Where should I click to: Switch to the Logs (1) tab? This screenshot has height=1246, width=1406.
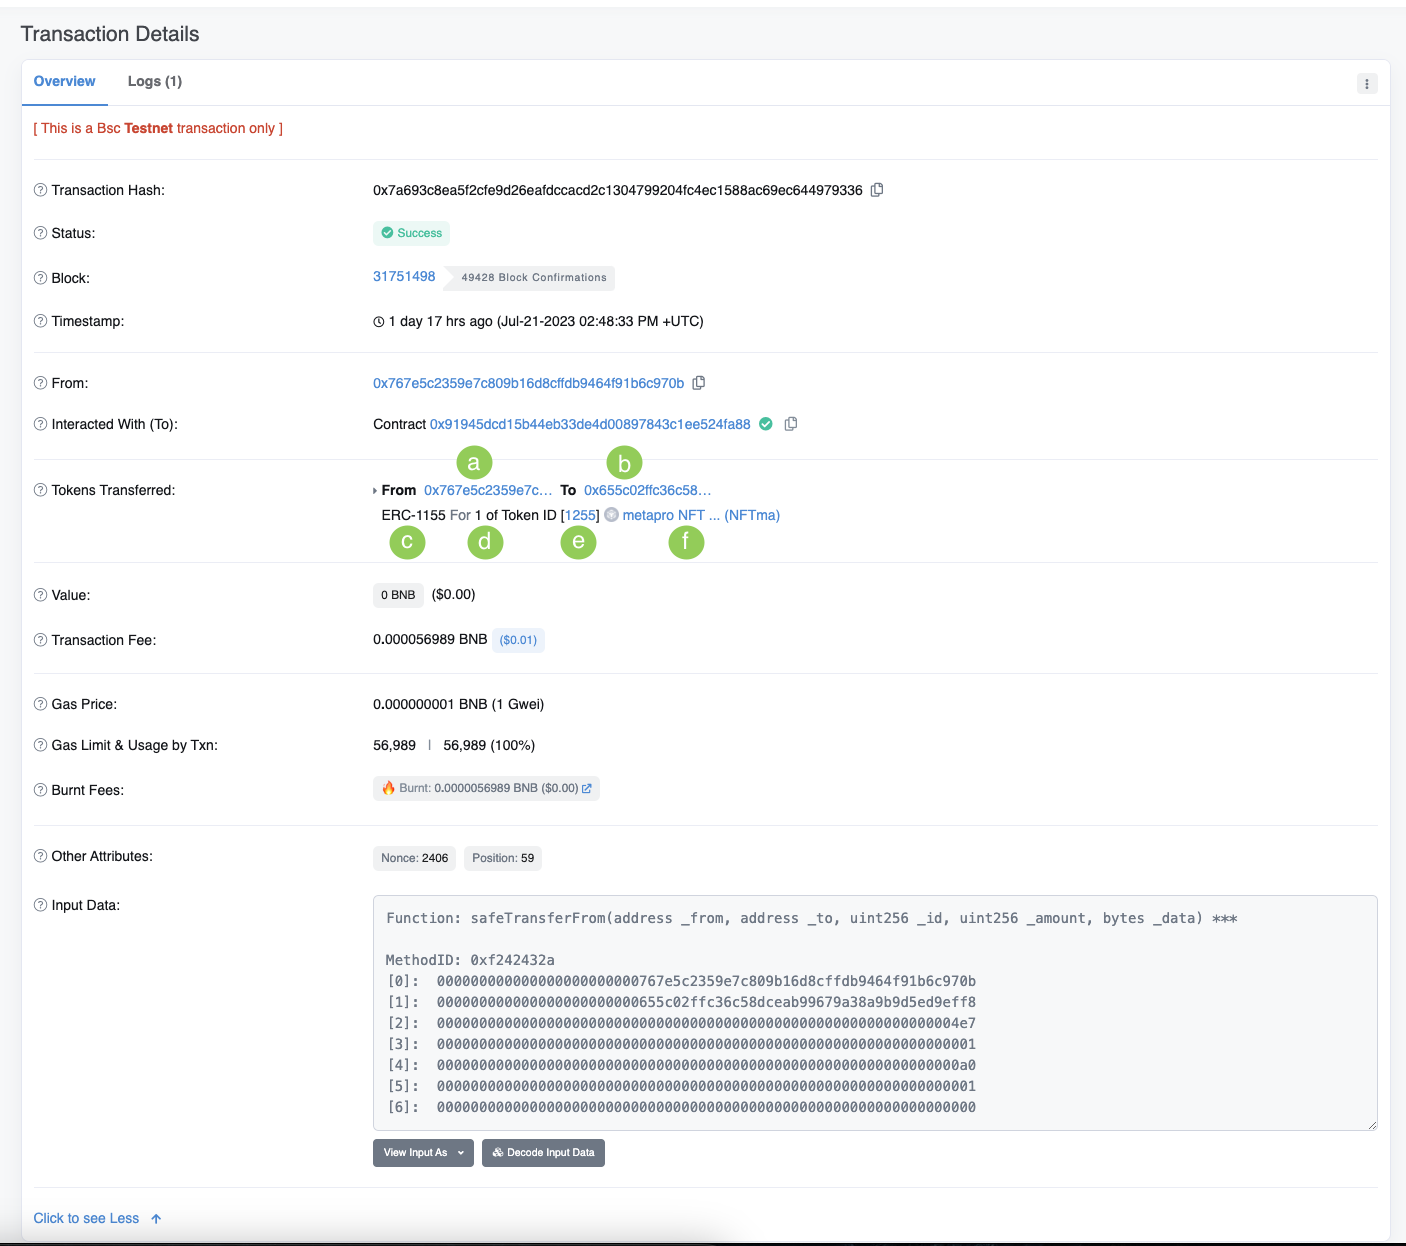click(x=155, y=81)
